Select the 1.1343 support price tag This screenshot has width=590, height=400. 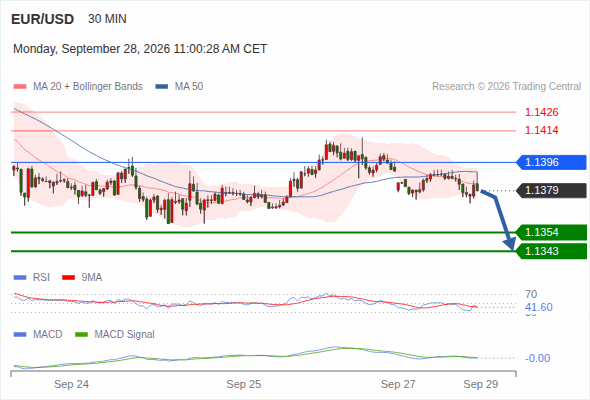[551, 251]
